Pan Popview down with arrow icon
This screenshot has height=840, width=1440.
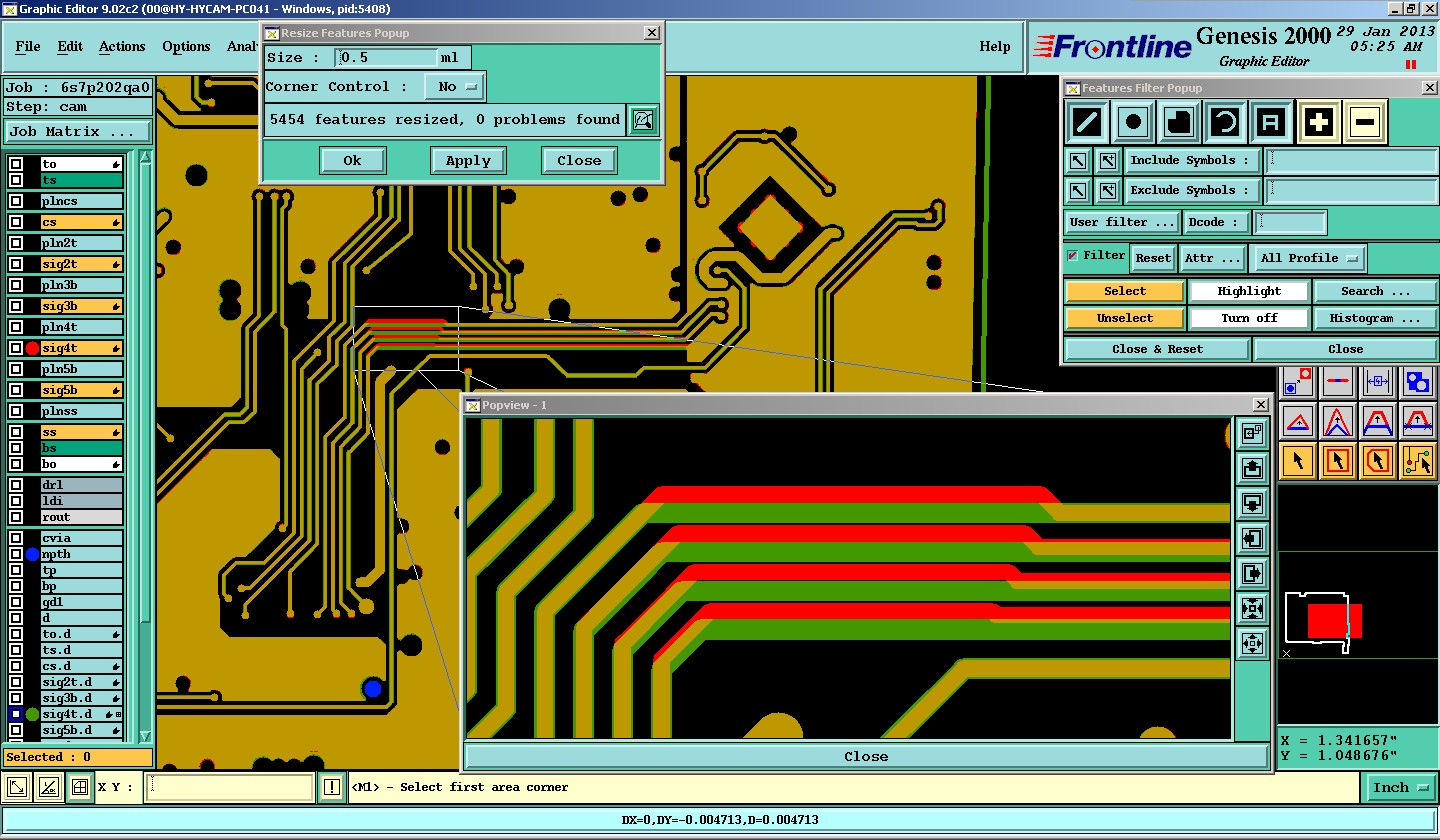(x=1252, y=504)
